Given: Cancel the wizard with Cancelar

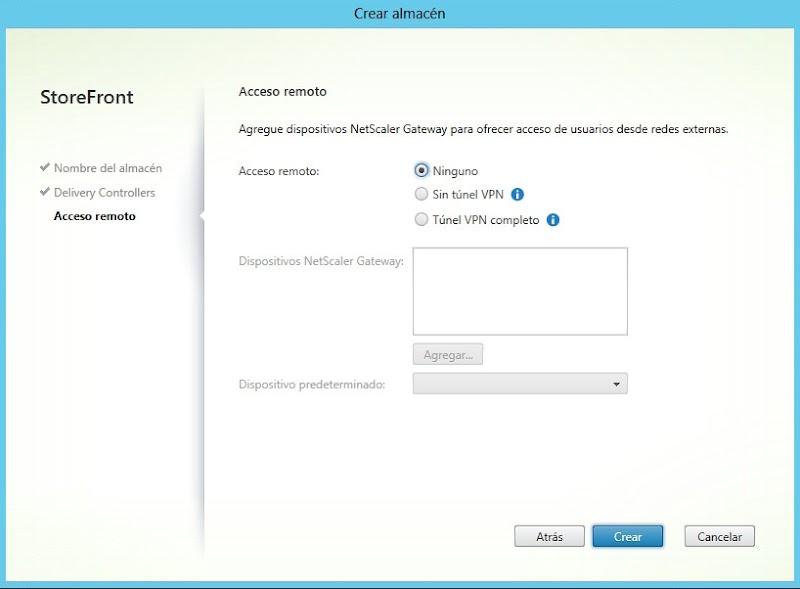Looking at the screenshot, I should [719, 536].
